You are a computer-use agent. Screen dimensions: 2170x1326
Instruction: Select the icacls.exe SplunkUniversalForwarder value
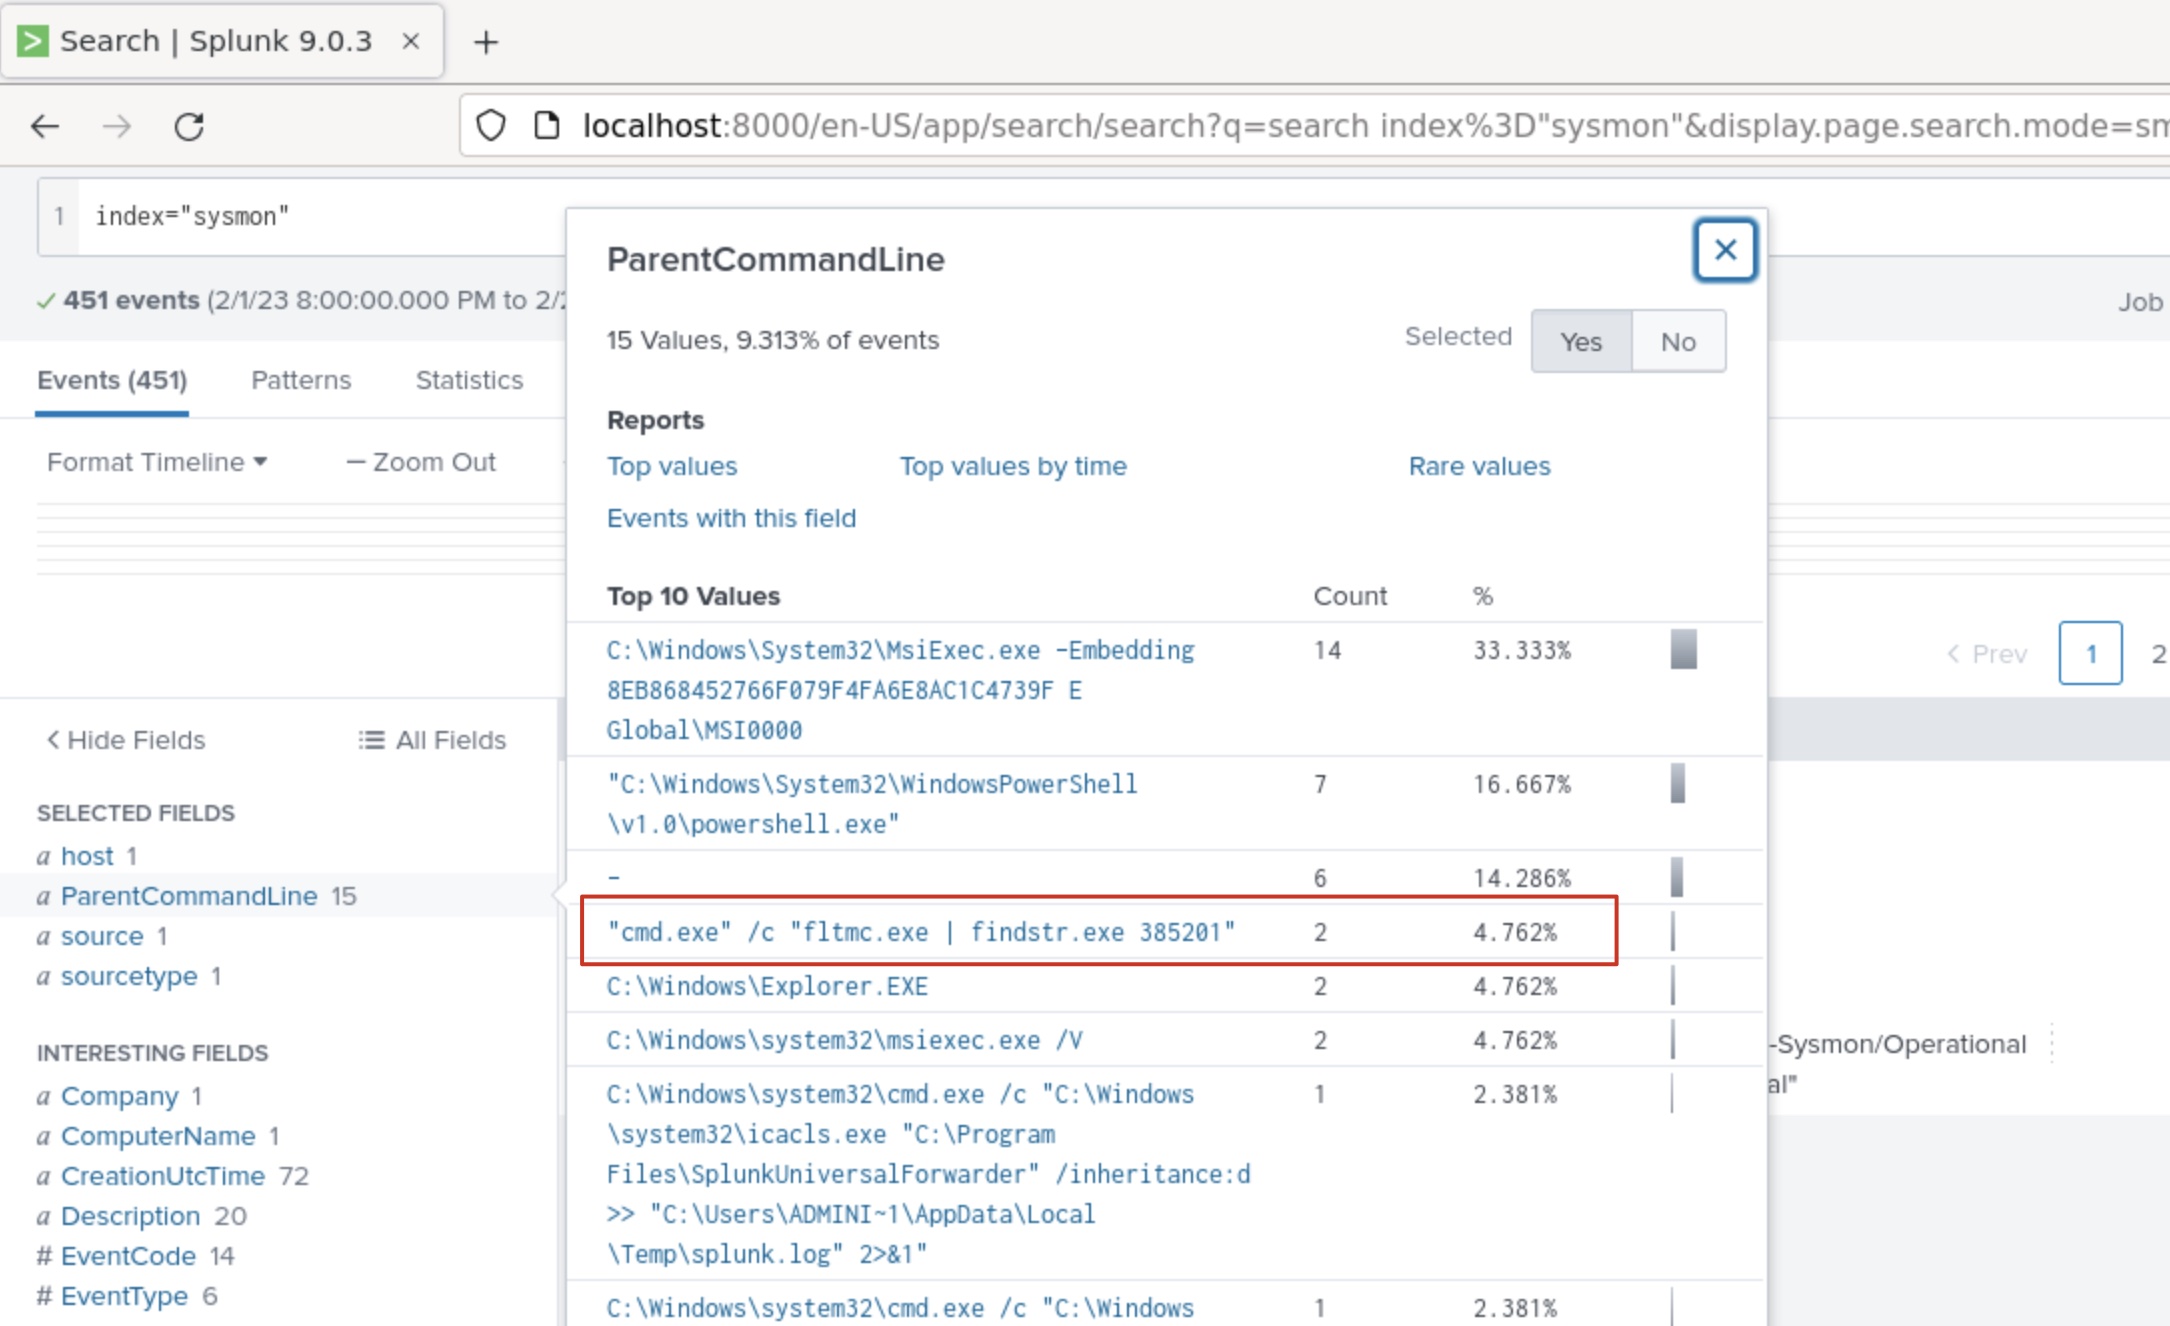coord(928,1174)
